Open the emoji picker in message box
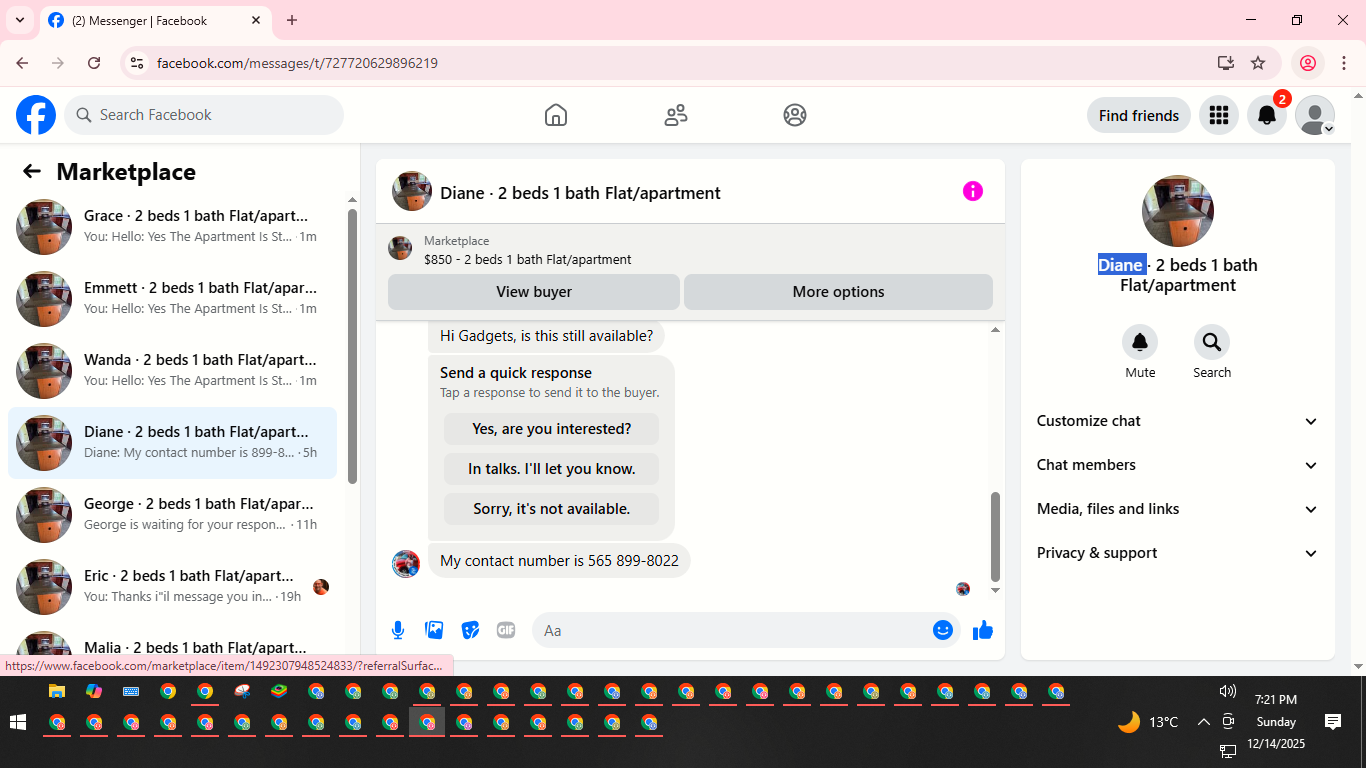Image resolution: width=1366 pixels, height=768 pixels. pyautogui.click(x=942, y=630)
